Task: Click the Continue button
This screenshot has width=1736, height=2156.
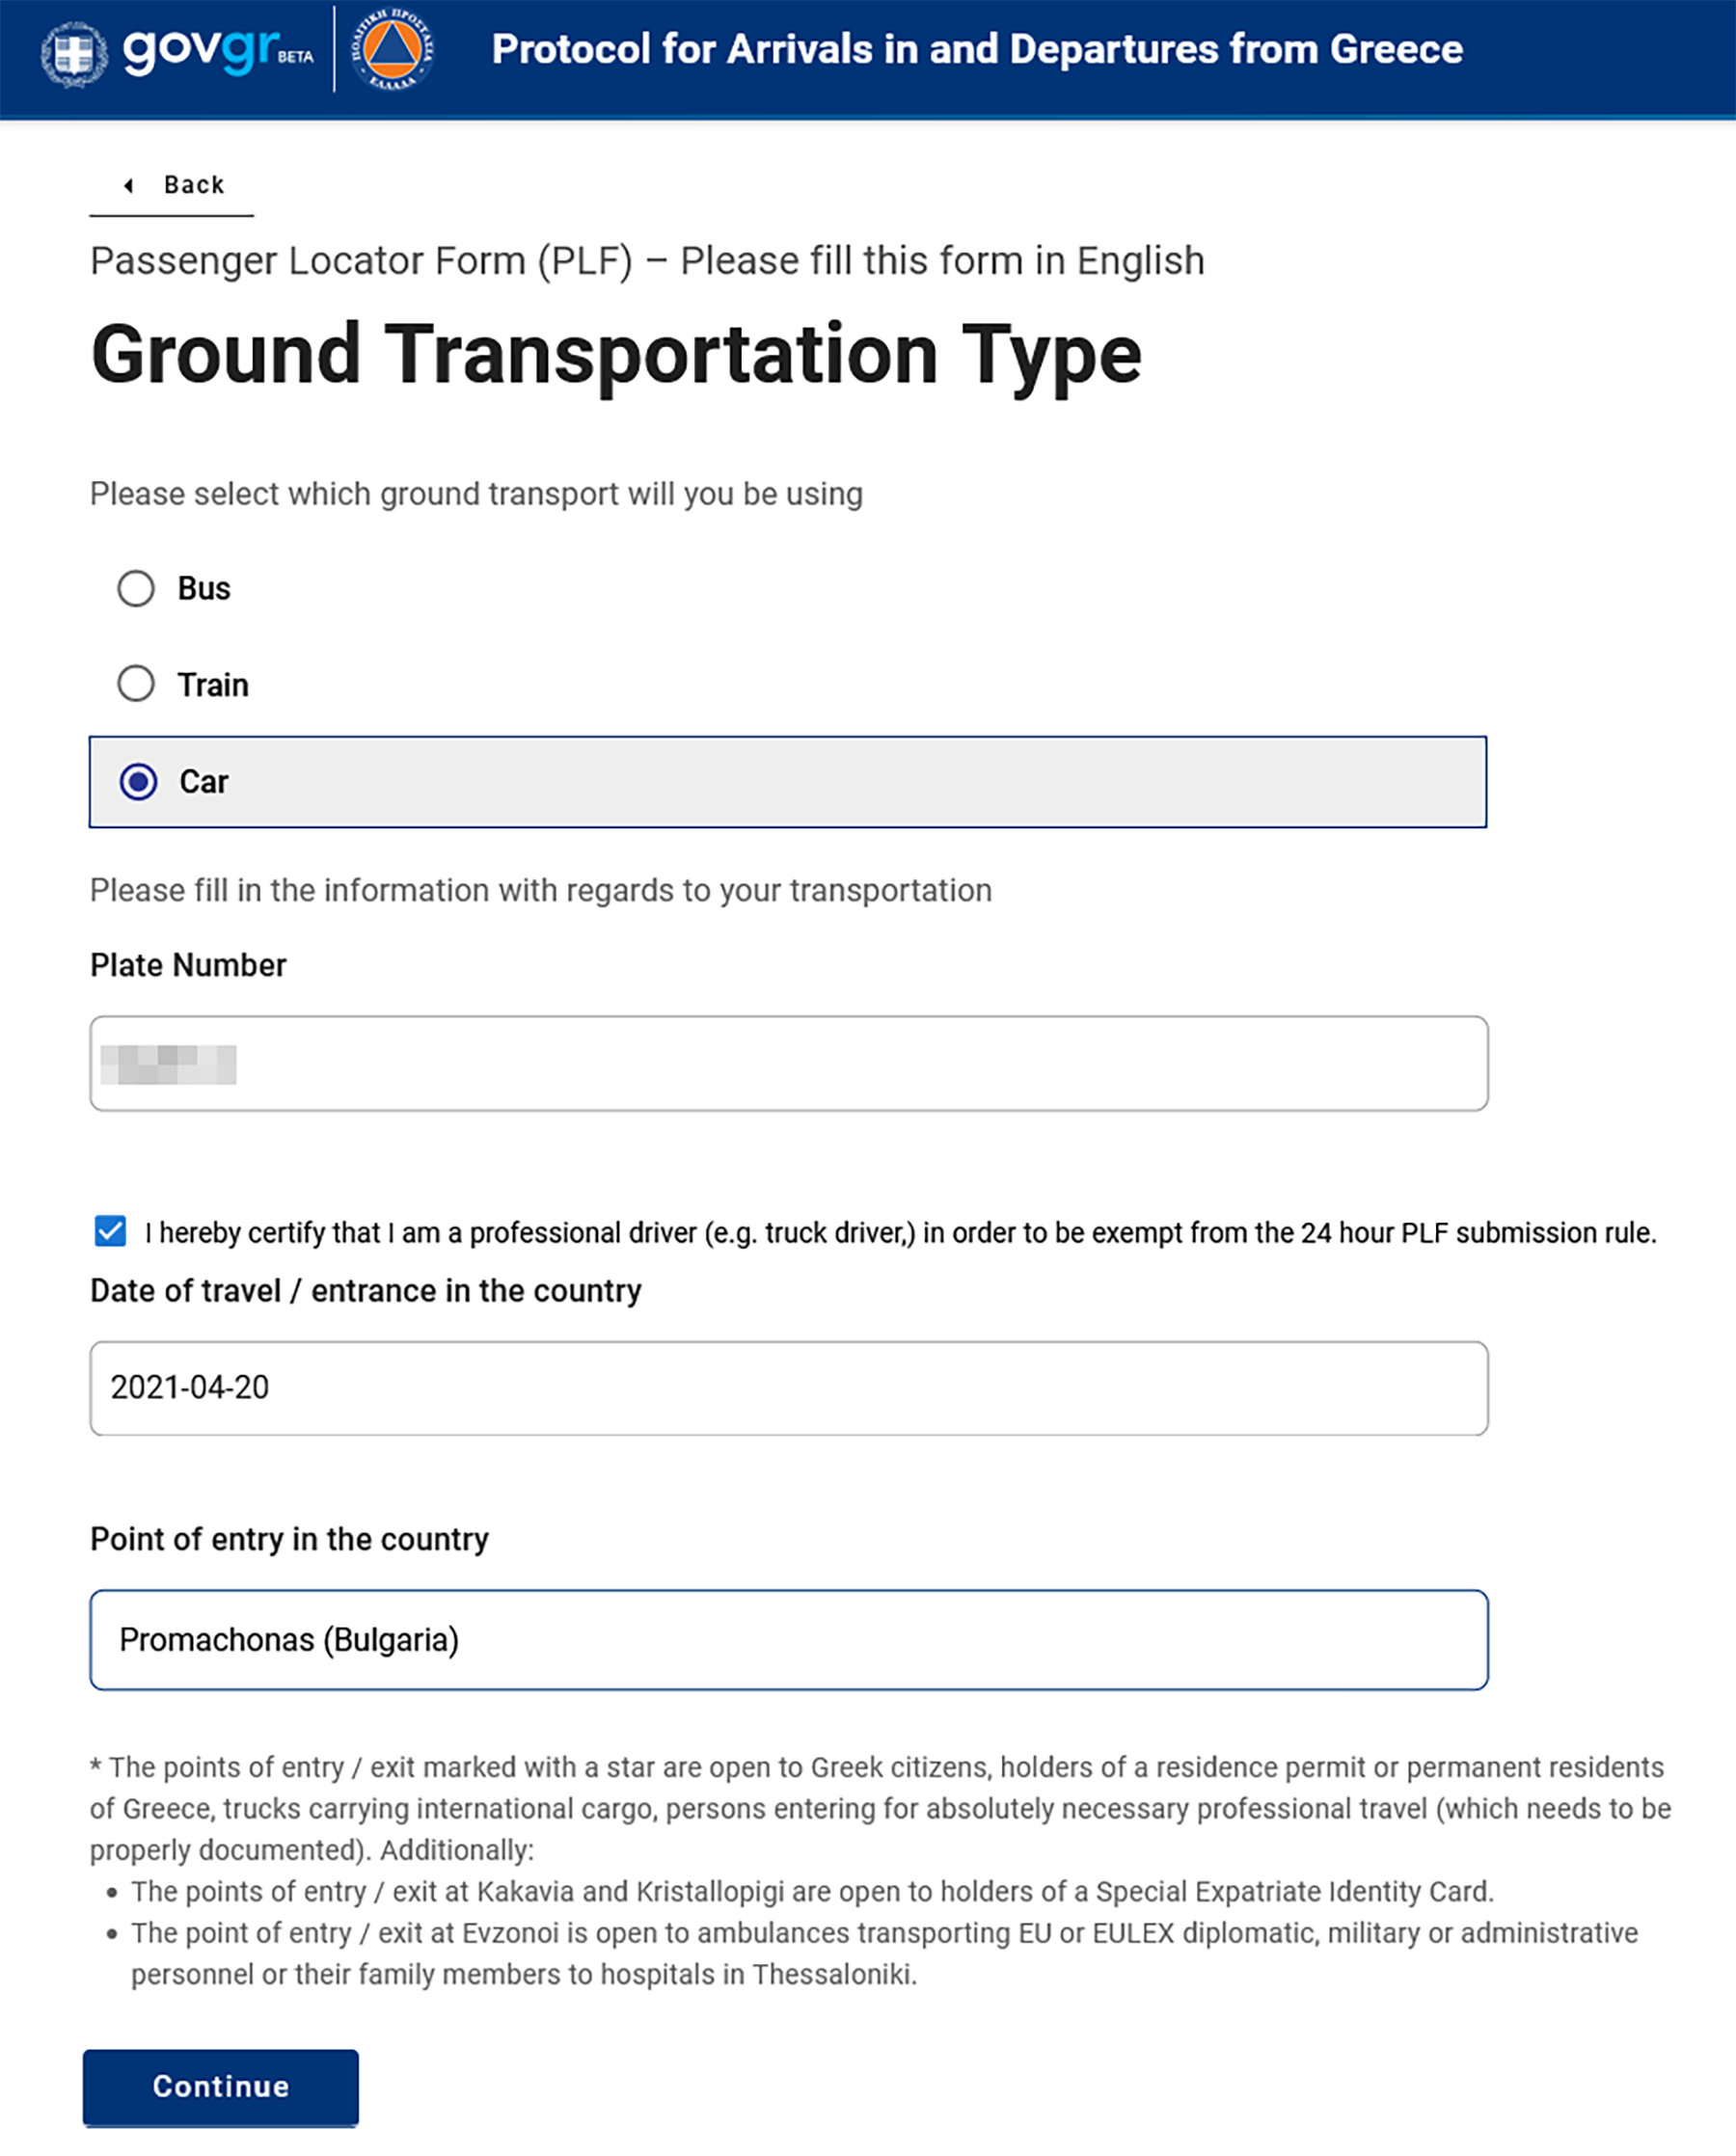Action: [x=221, y=2086]
